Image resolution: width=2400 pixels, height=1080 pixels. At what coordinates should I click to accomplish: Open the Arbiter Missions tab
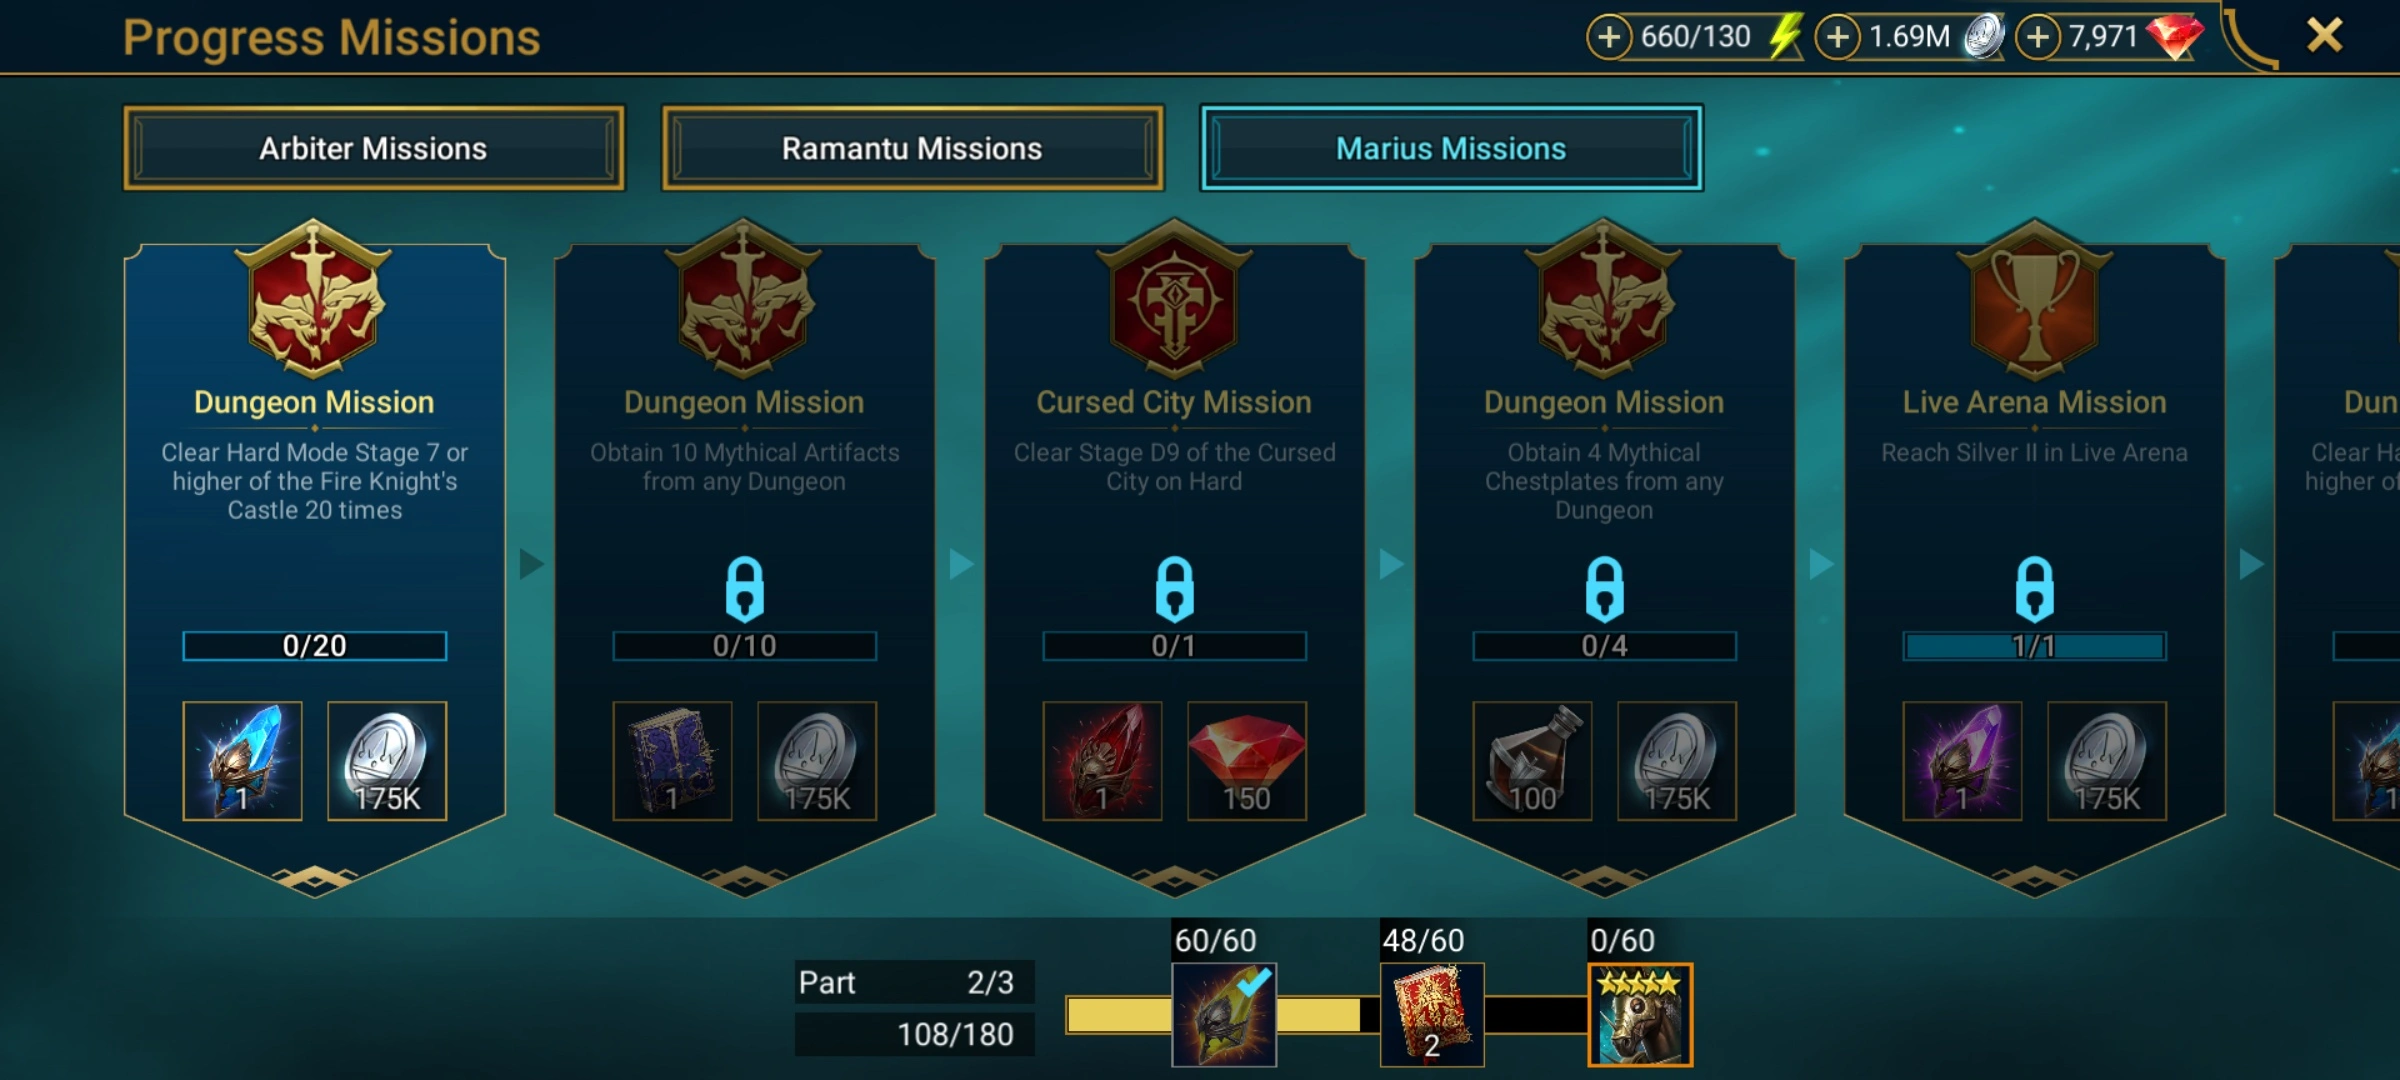point(374,148)
